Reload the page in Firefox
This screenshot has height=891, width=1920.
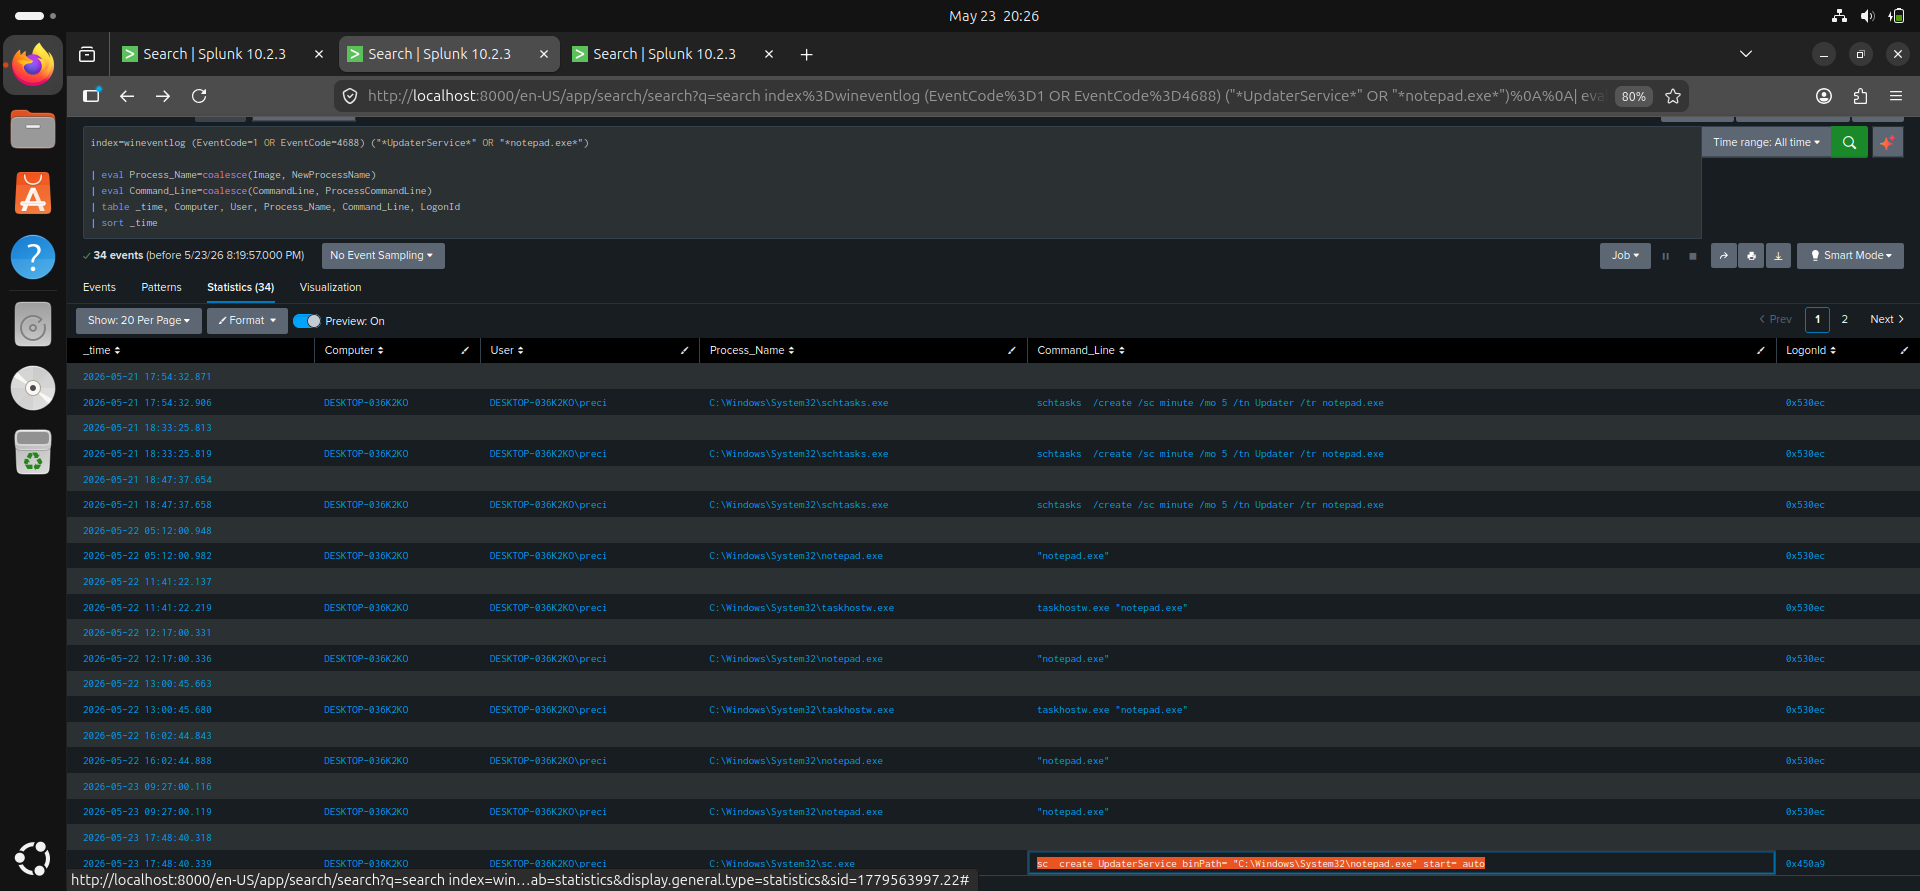[x=199, y=96]
